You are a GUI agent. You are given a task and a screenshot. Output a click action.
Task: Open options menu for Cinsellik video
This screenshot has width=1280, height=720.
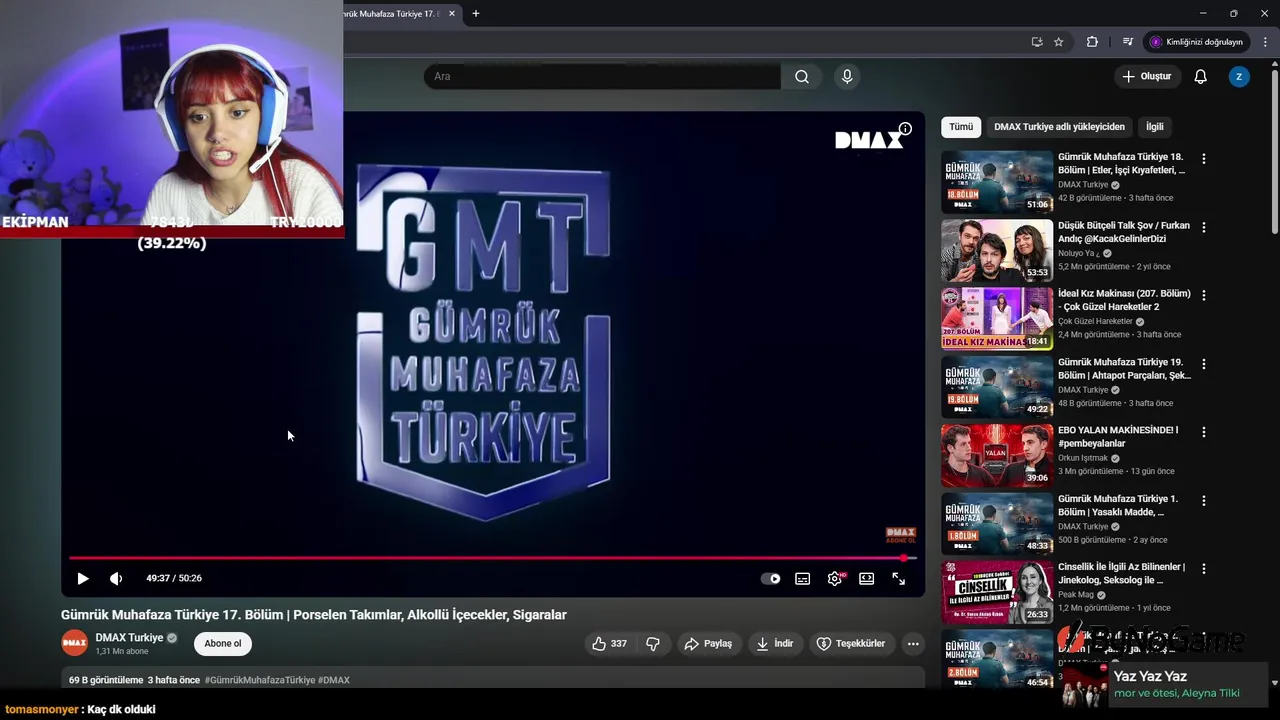[x=1204, y=568]
